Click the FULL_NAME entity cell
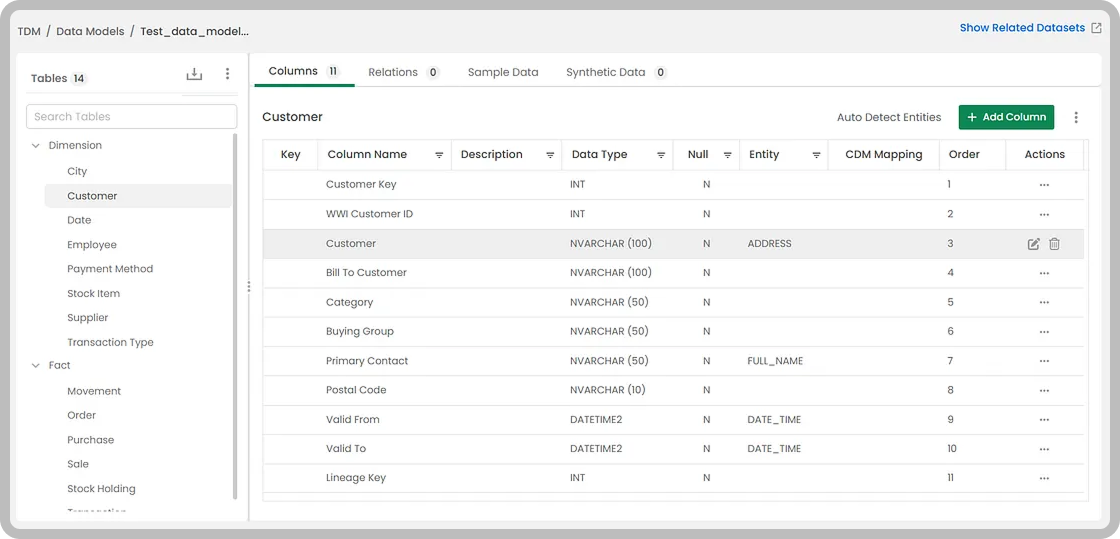The width and height of the screenshot is (1120, 539). pos(775,361)
